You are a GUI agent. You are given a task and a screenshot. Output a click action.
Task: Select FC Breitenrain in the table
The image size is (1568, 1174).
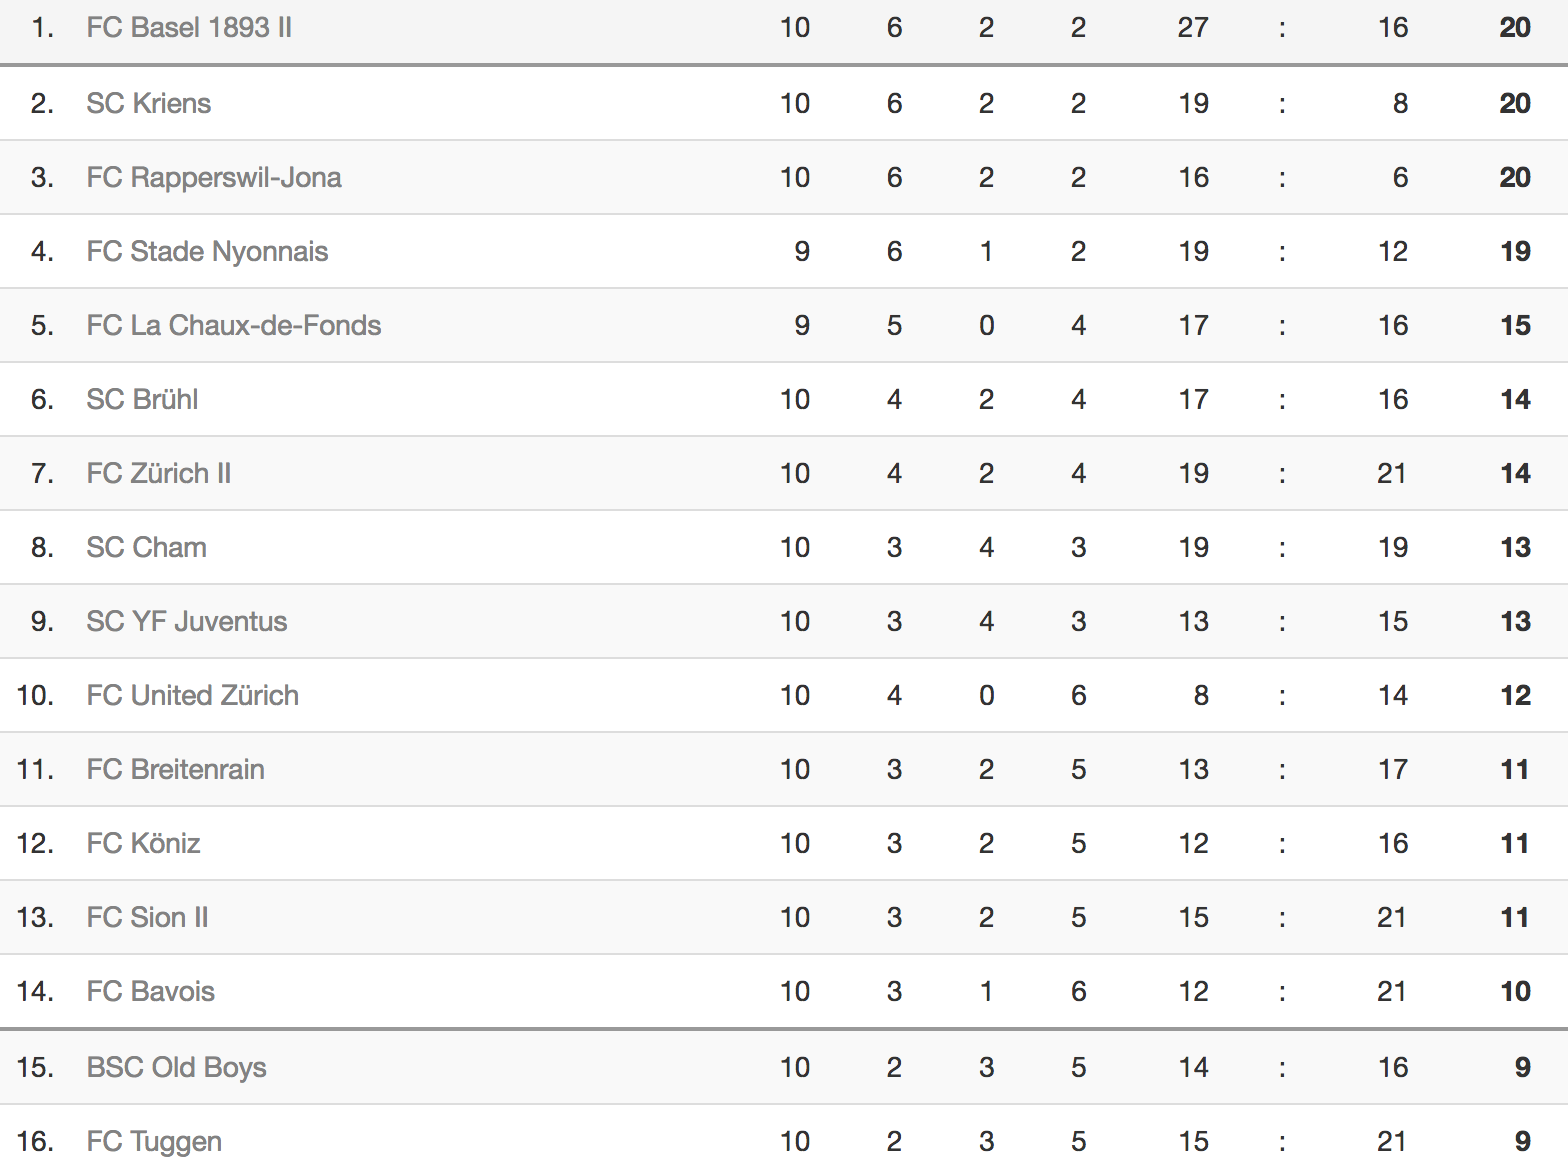tap(176, 769)
